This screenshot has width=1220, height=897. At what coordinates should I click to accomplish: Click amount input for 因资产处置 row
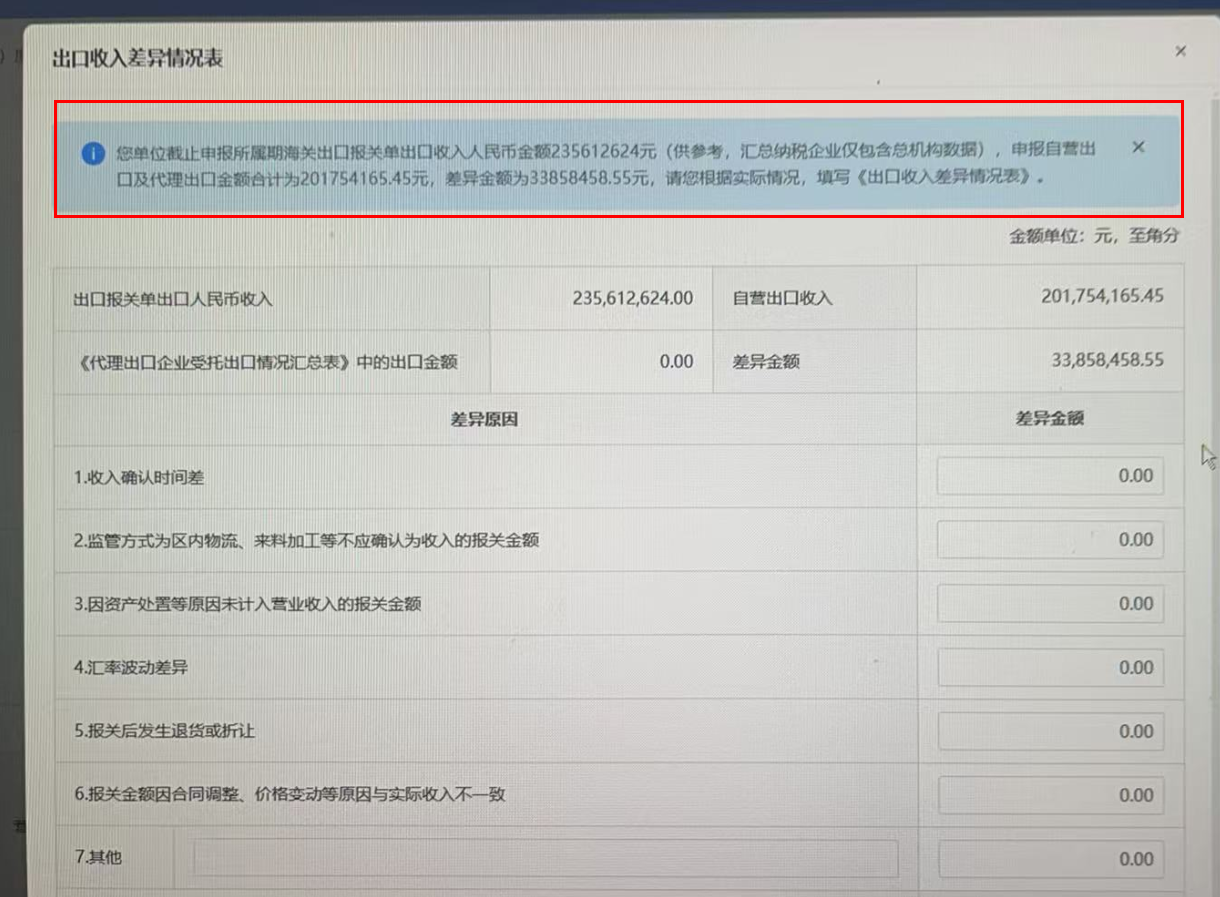click(x=1050, y=604)
